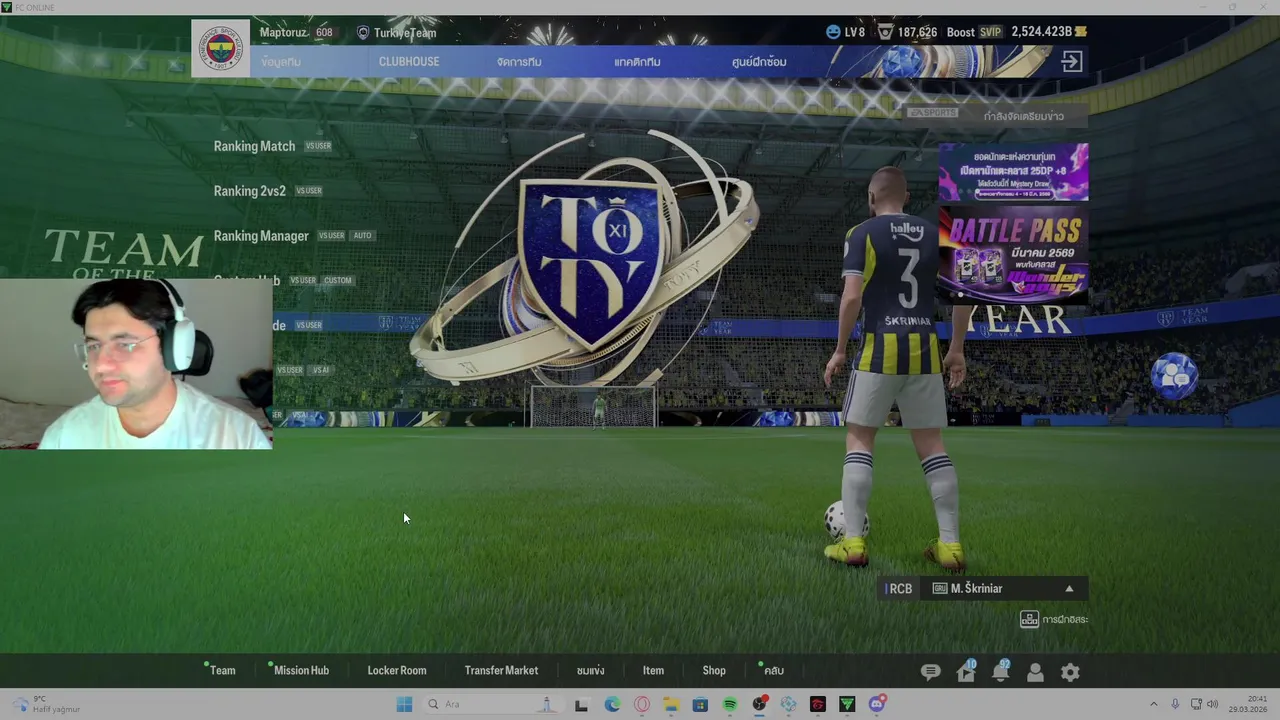This screenshot has width=1280, height=720.
Task: Expand the M. Škriniar player selector arrow
Action: (x=1069, y=589)
